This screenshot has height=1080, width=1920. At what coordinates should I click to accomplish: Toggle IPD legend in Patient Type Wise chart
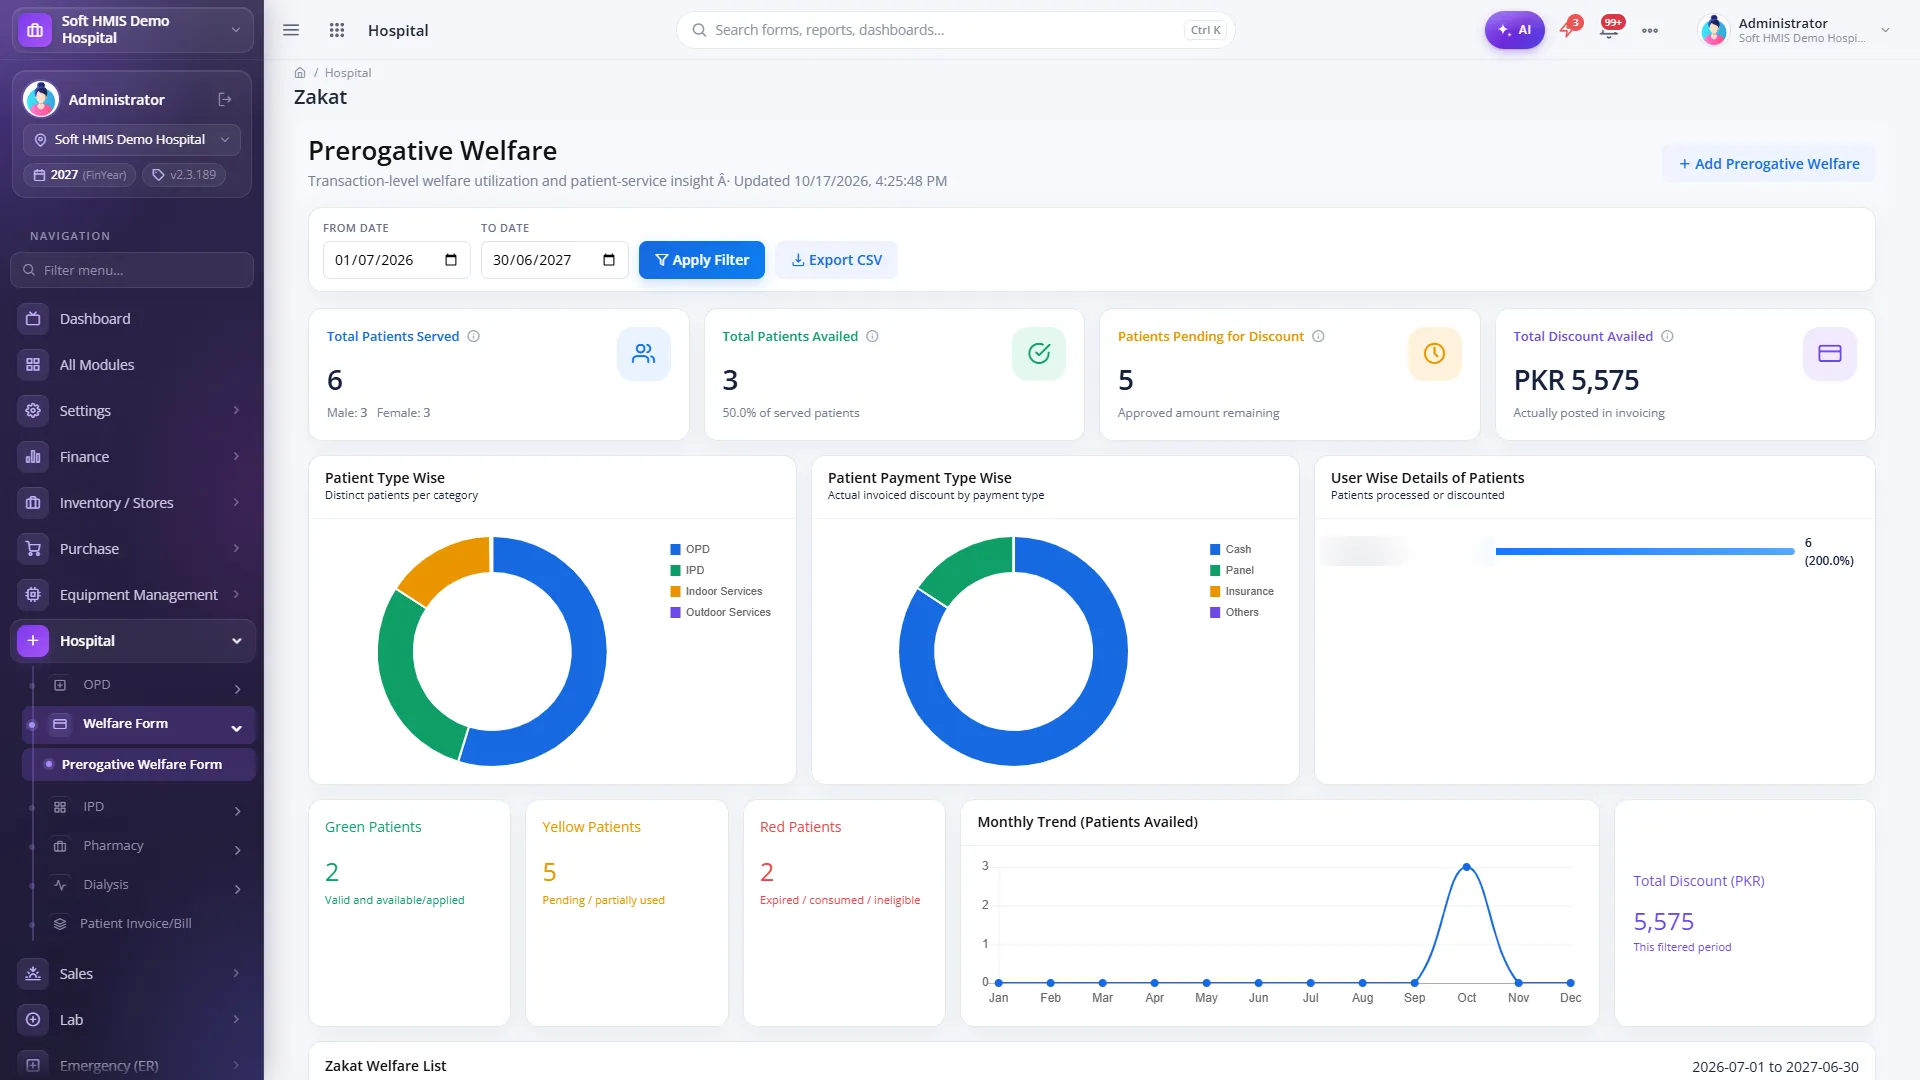coord(688,571)
